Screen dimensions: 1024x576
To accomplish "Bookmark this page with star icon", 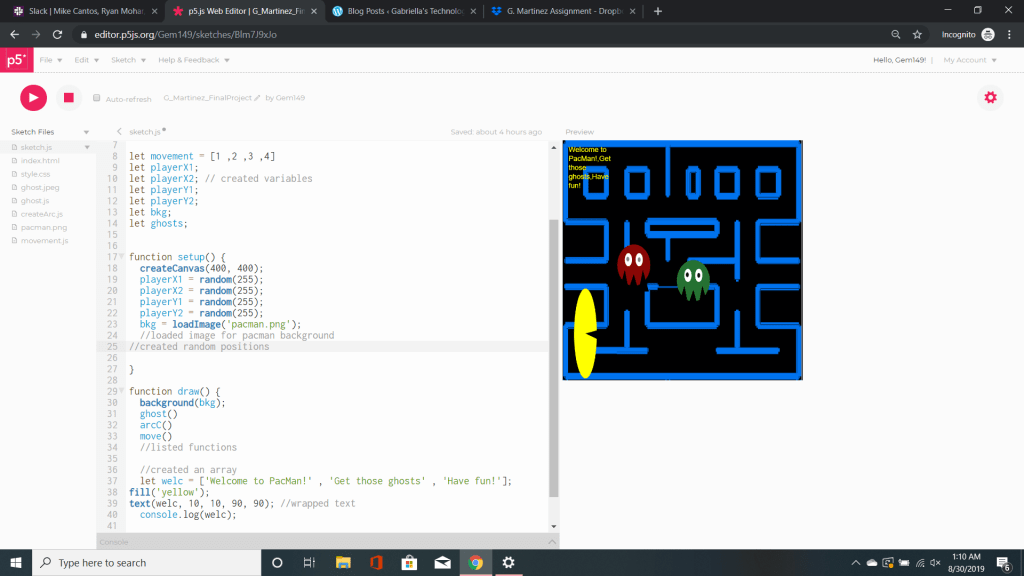I will click(917, 34).
